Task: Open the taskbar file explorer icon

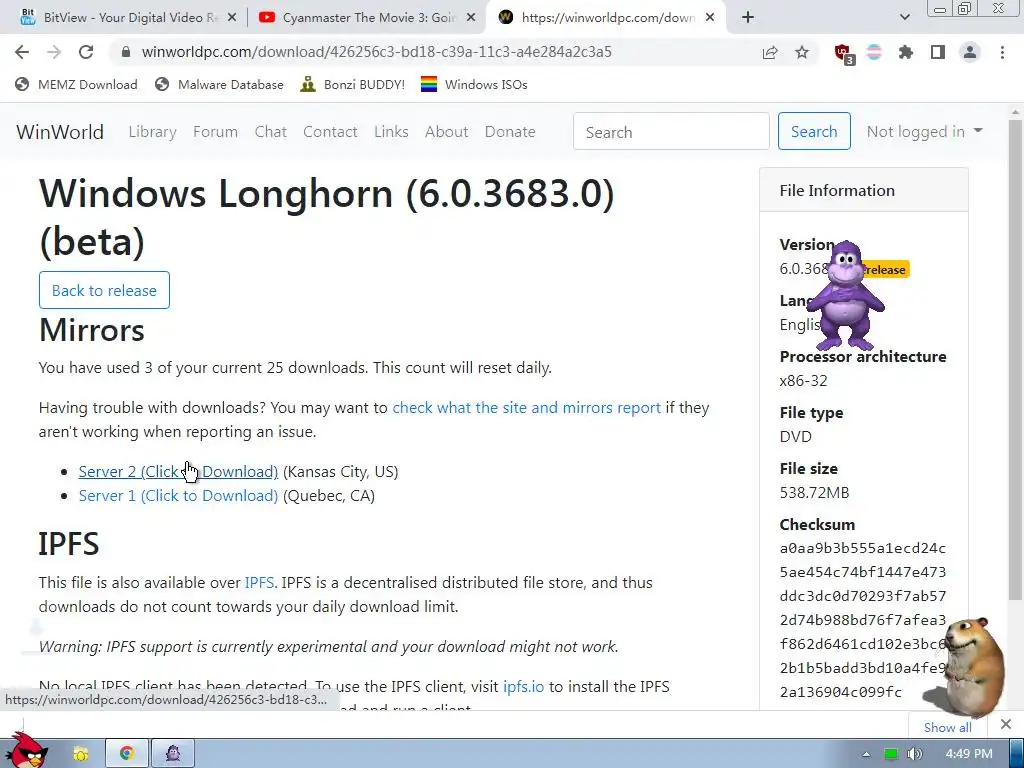Action: click(80, 754)
